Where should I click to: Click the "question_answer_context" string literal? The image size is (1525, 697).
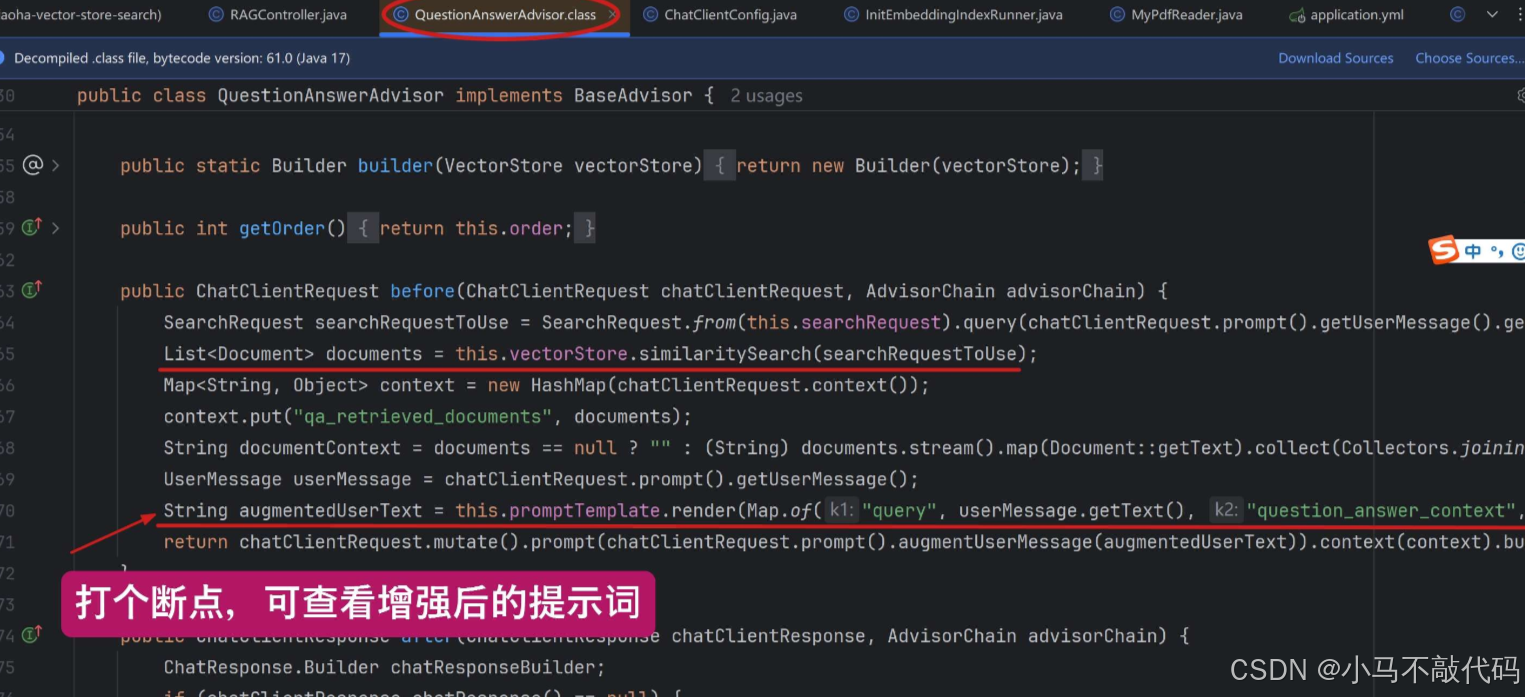[x=1381, y=510]
